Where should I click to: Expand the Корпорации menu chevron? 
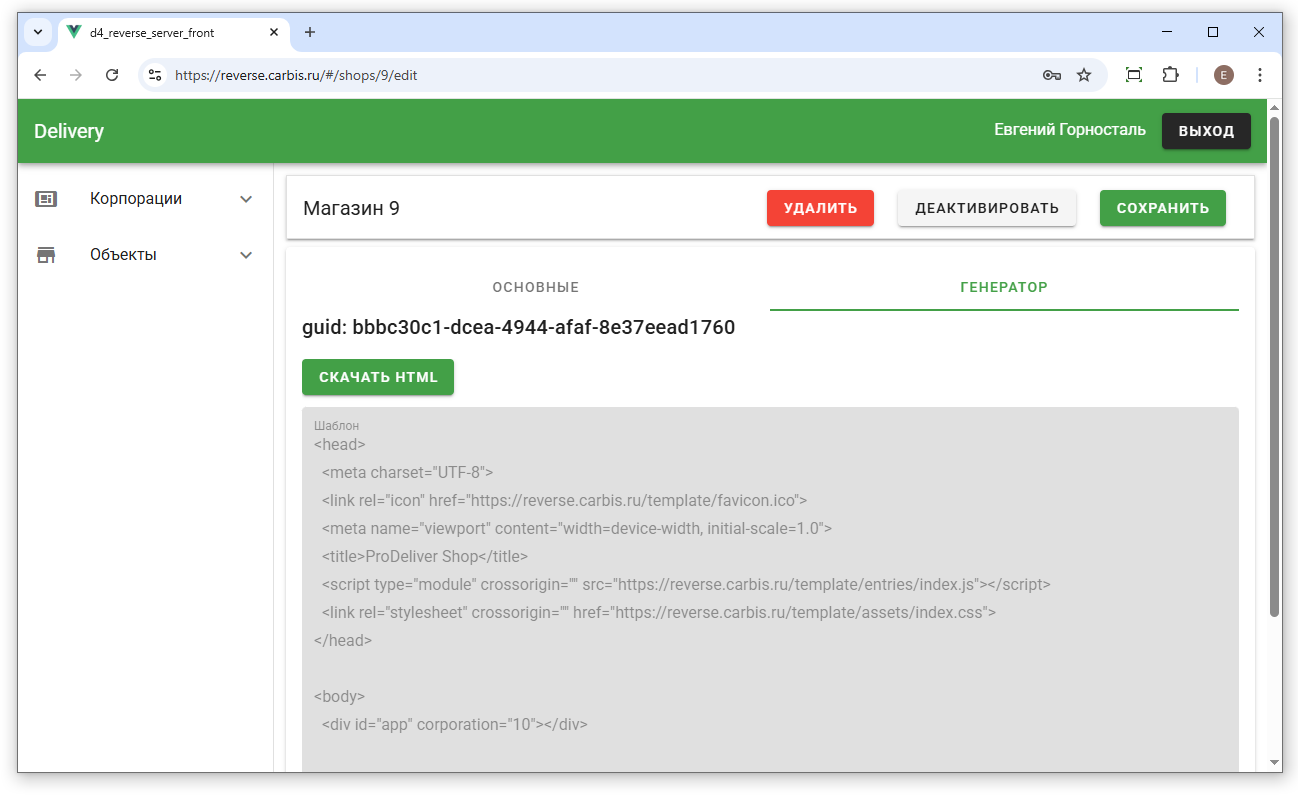pyautogui.click(x=246, y=199)
